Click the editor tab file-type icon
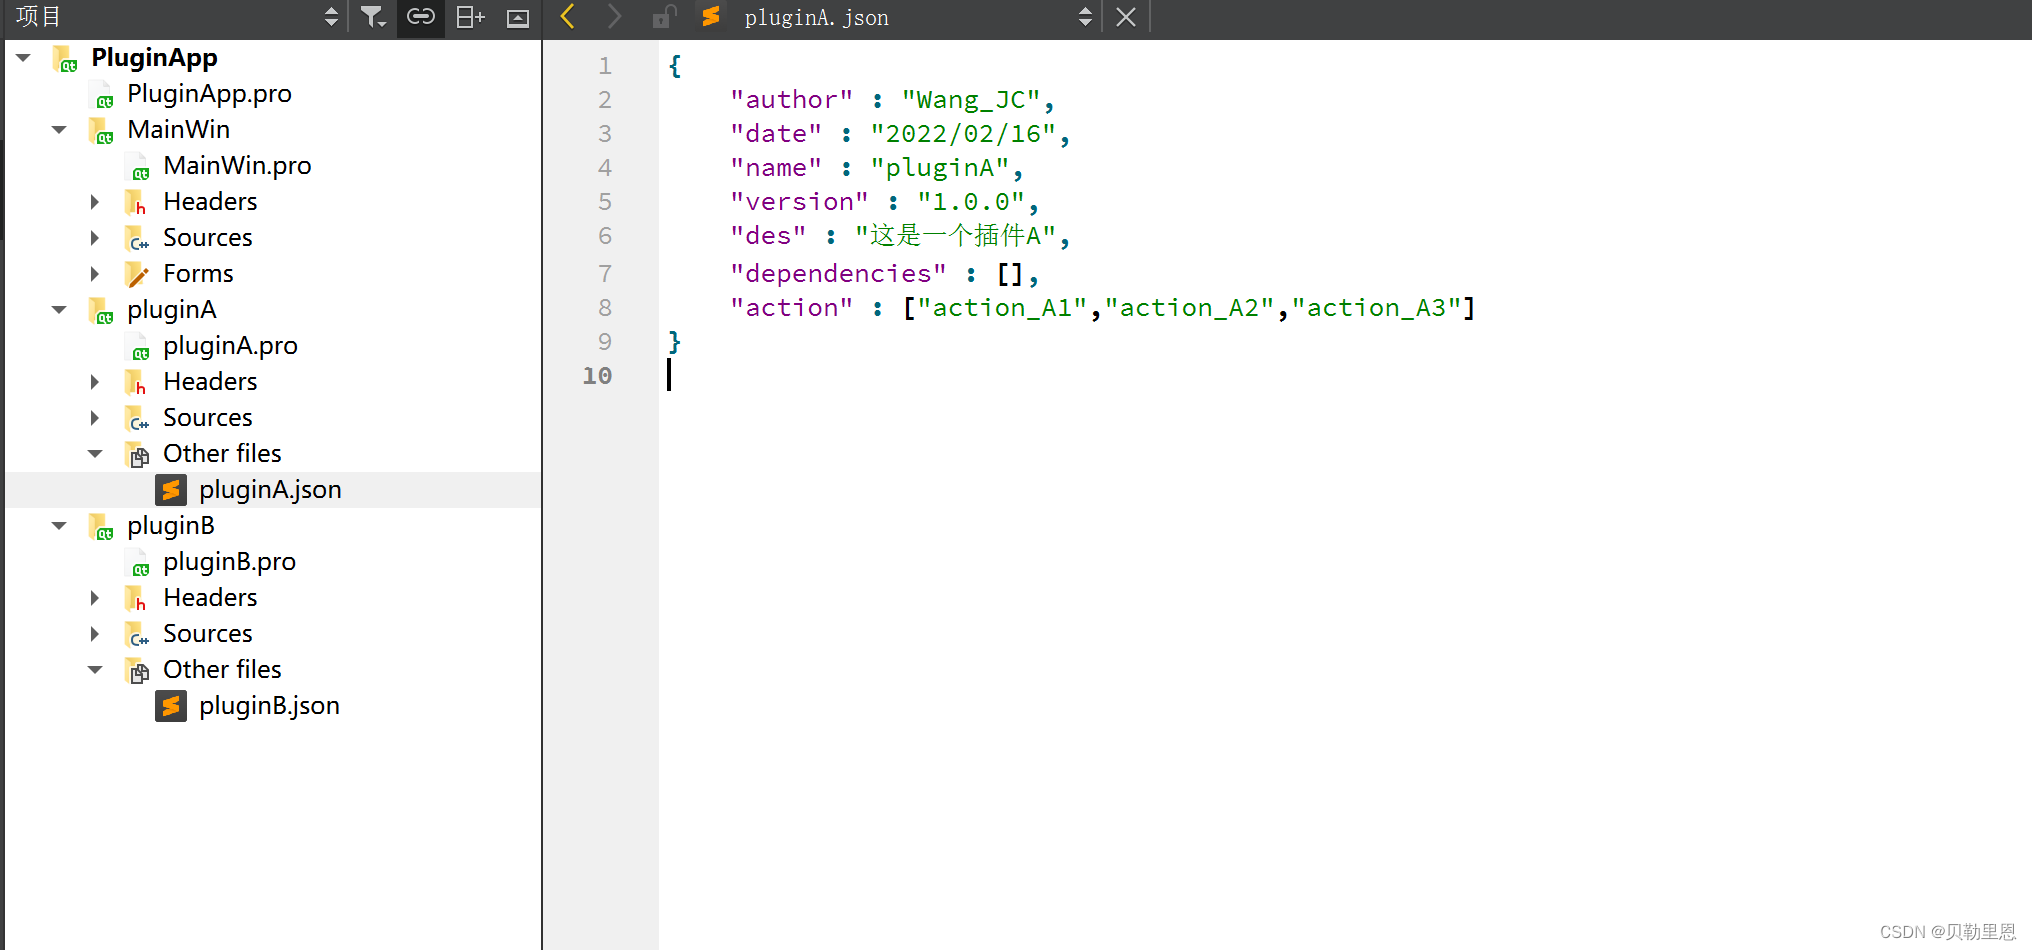Screen dimensions: 2032x950 click(711, 17)
